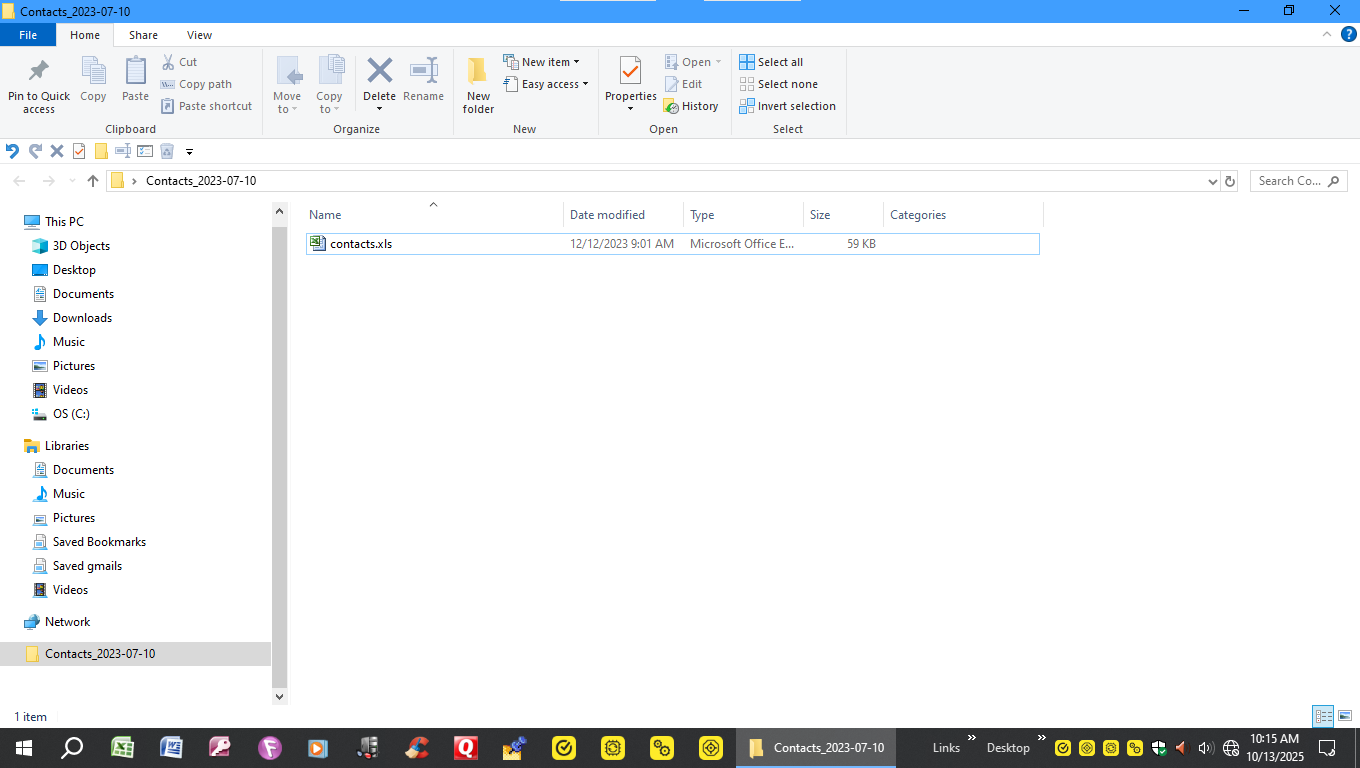This screenshot has height=768, width=1360.
Task: Click the Select all button
Action: (x=771, y=61)
